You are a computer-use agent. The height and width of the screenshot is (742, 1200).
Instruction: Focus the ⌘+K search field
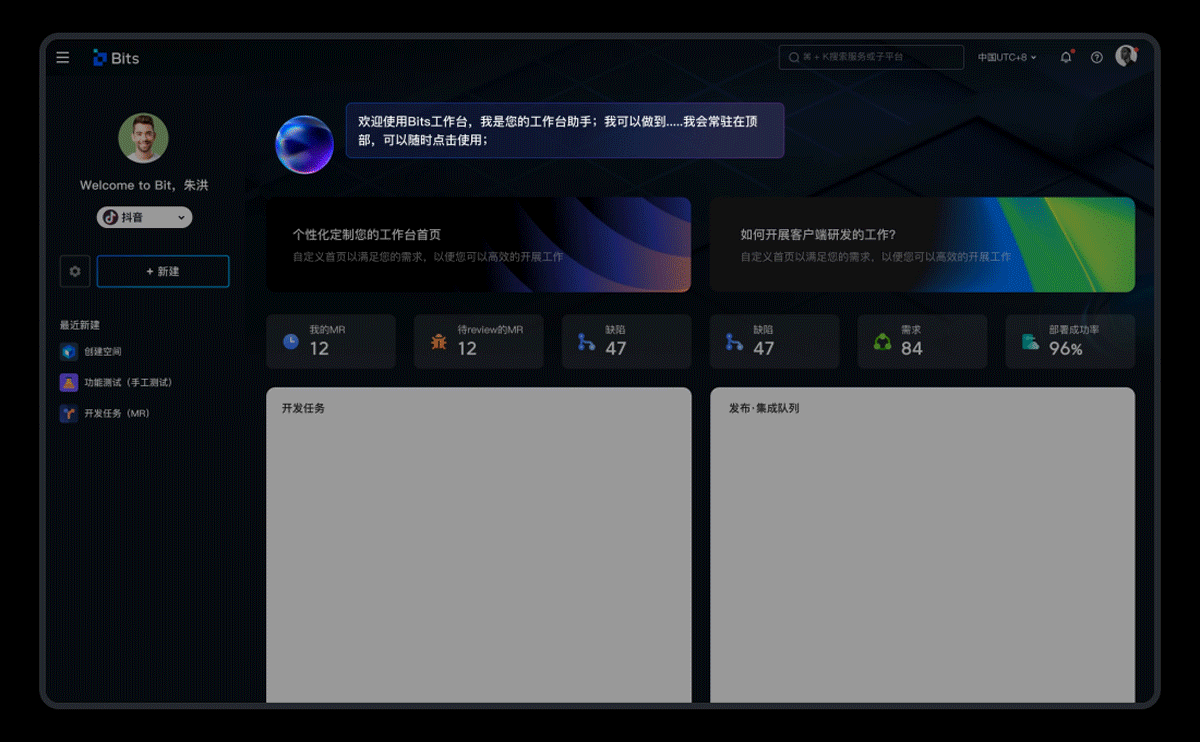click(x=871, y=57)
